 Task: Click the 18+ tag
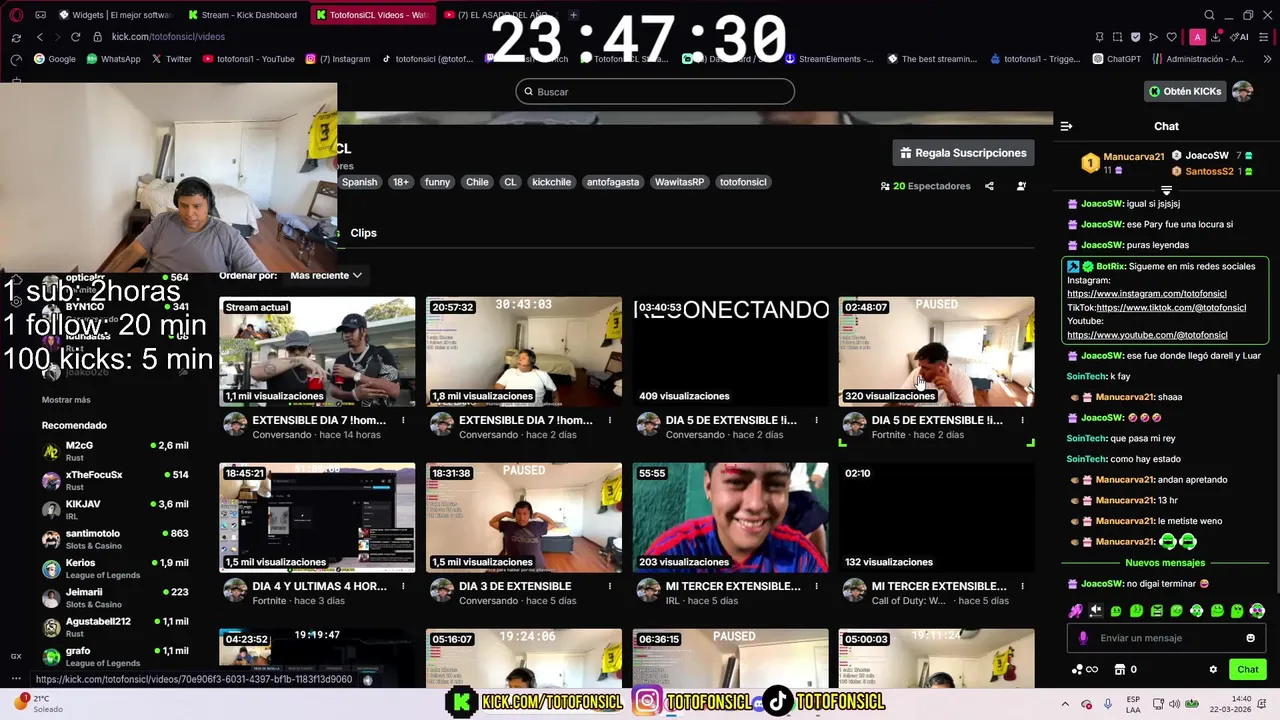pyautogui.click(x=401, y=182)
